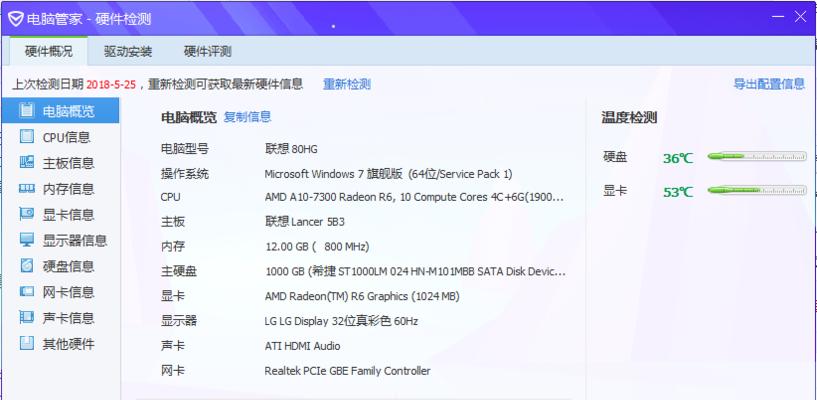Screen dimensions: 817x400
Task: Open 显卡信息 in the sidebar
Action: pos(60,214)
